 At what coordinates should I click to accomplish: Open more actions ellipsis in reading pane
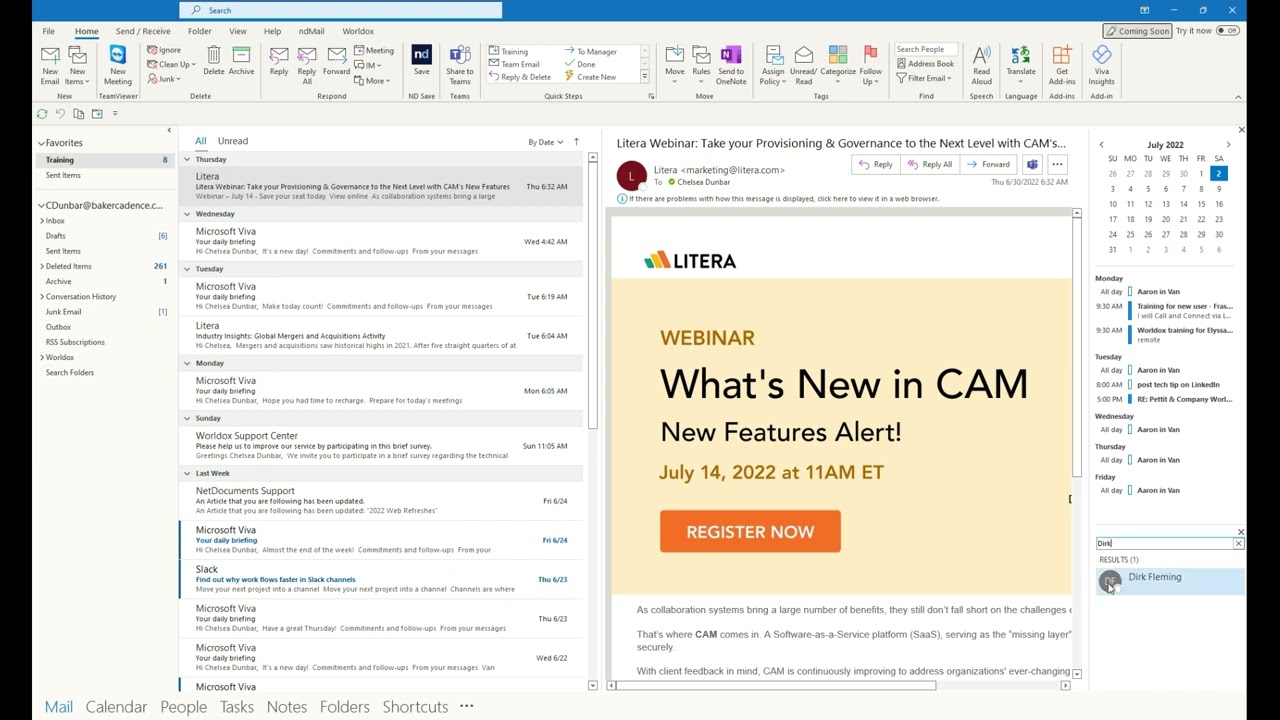pyautogui.click(x=1057, y=164)
